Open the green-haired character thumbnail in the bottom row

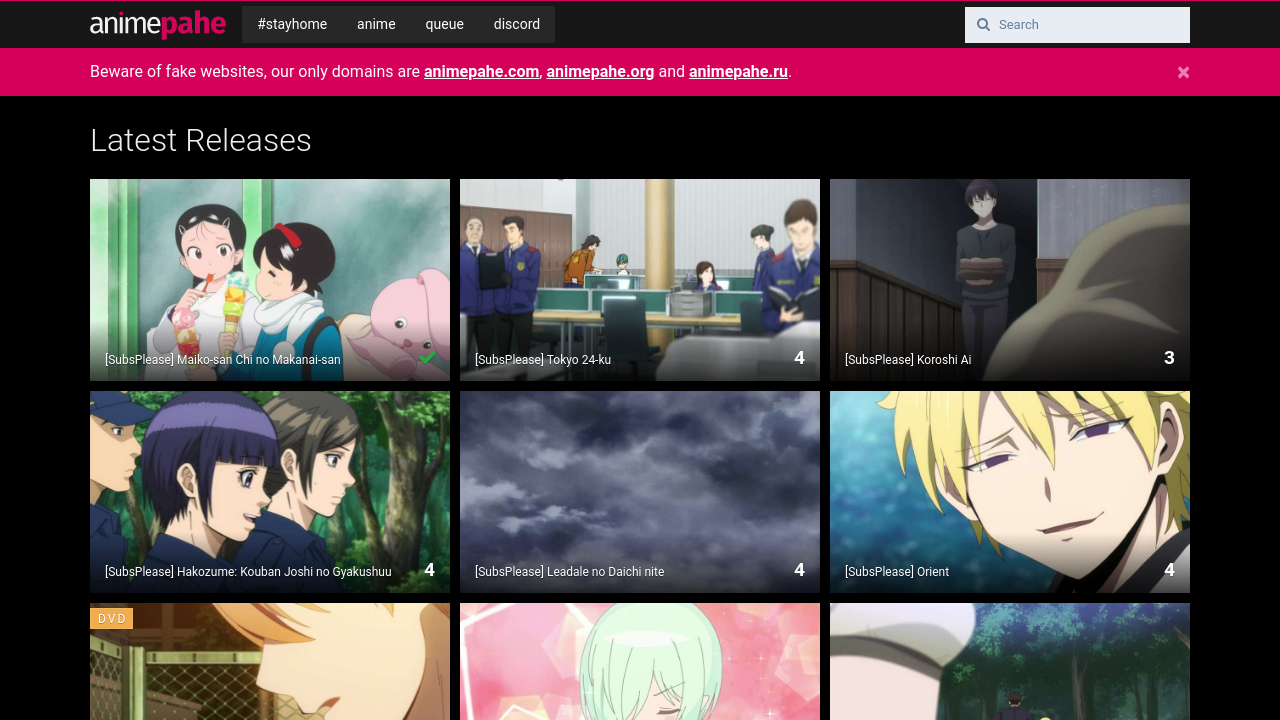pos(640,661)
